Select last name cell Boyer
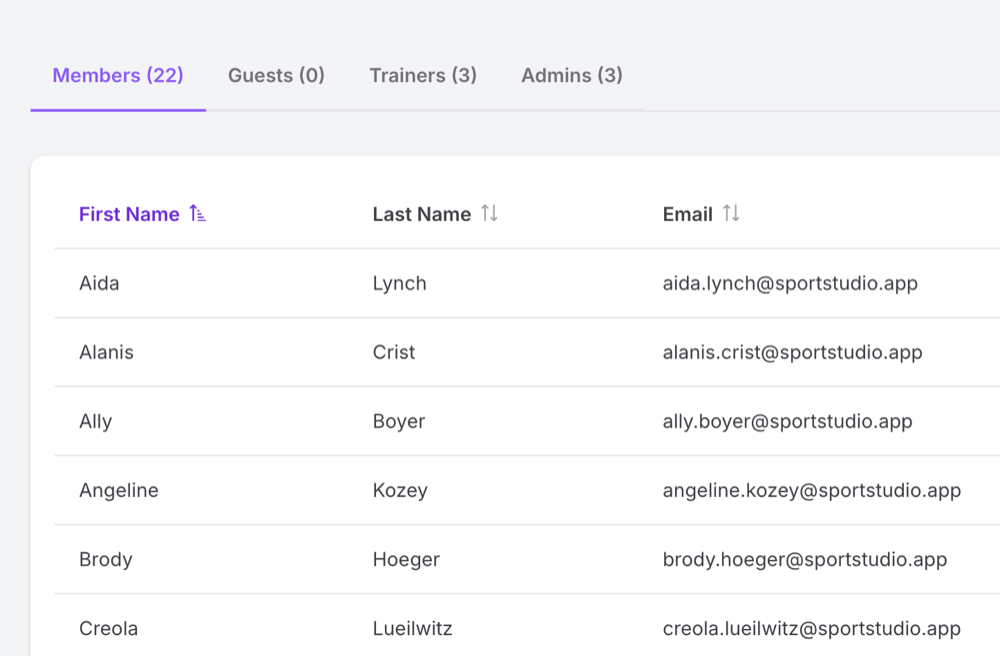The width and height of the screenshot is (1000, 656). (399, 421)
